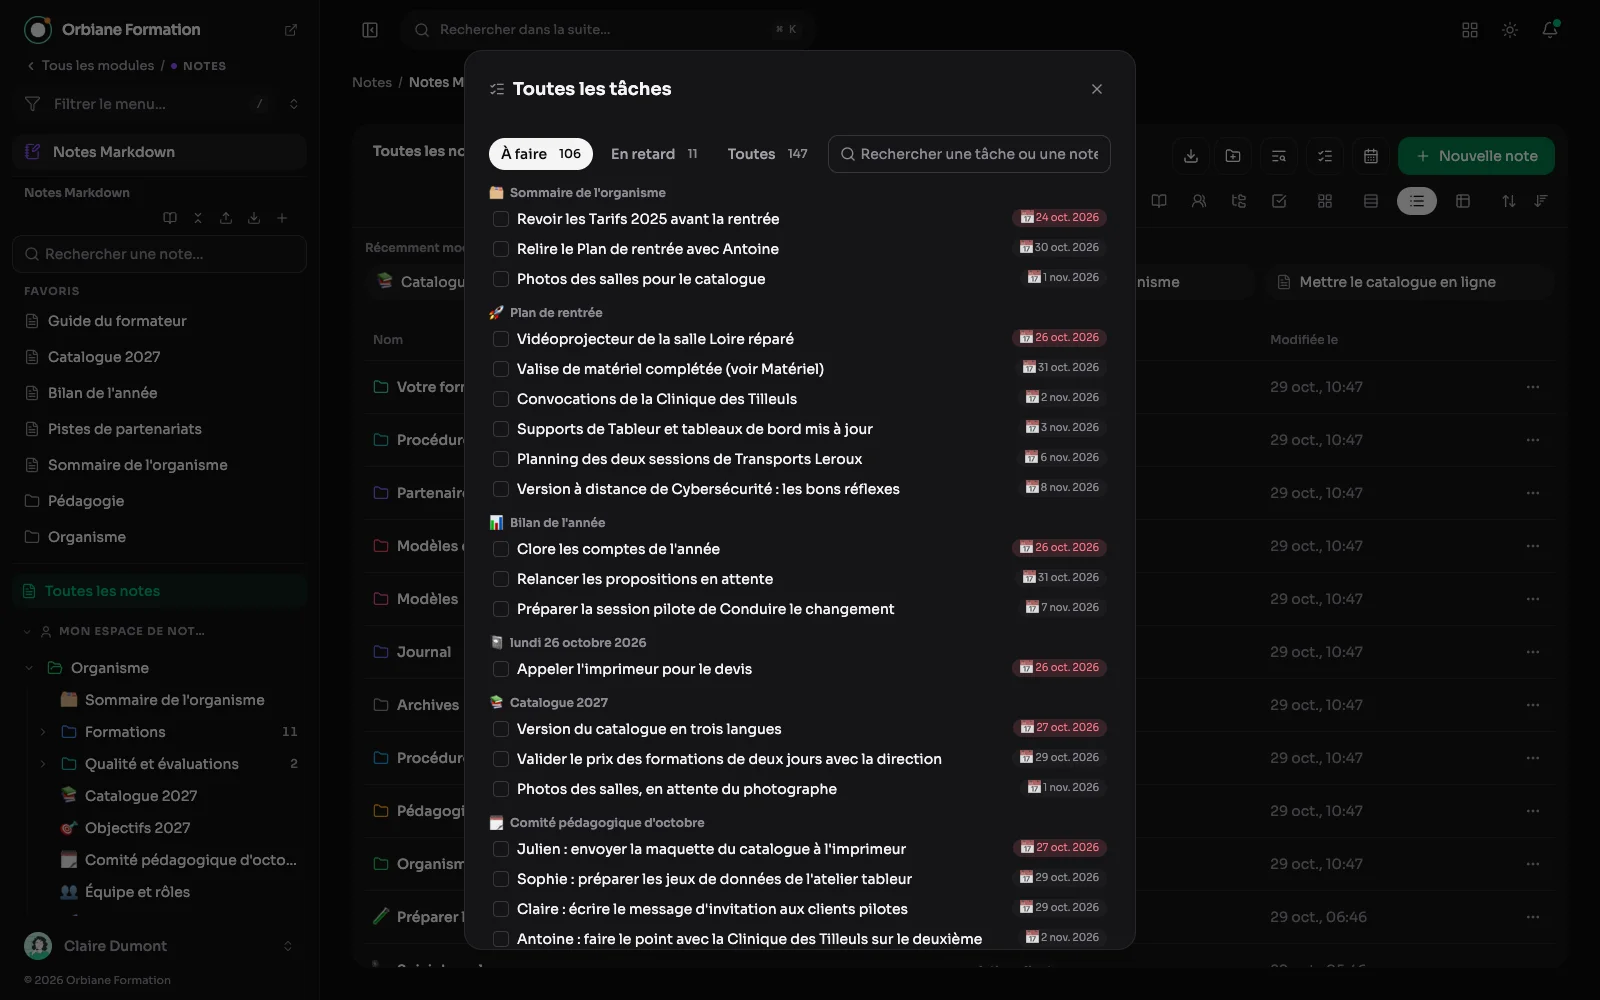
Task: Mark Clore les comptes de l'année done
Action: click(x=501, y=549)
